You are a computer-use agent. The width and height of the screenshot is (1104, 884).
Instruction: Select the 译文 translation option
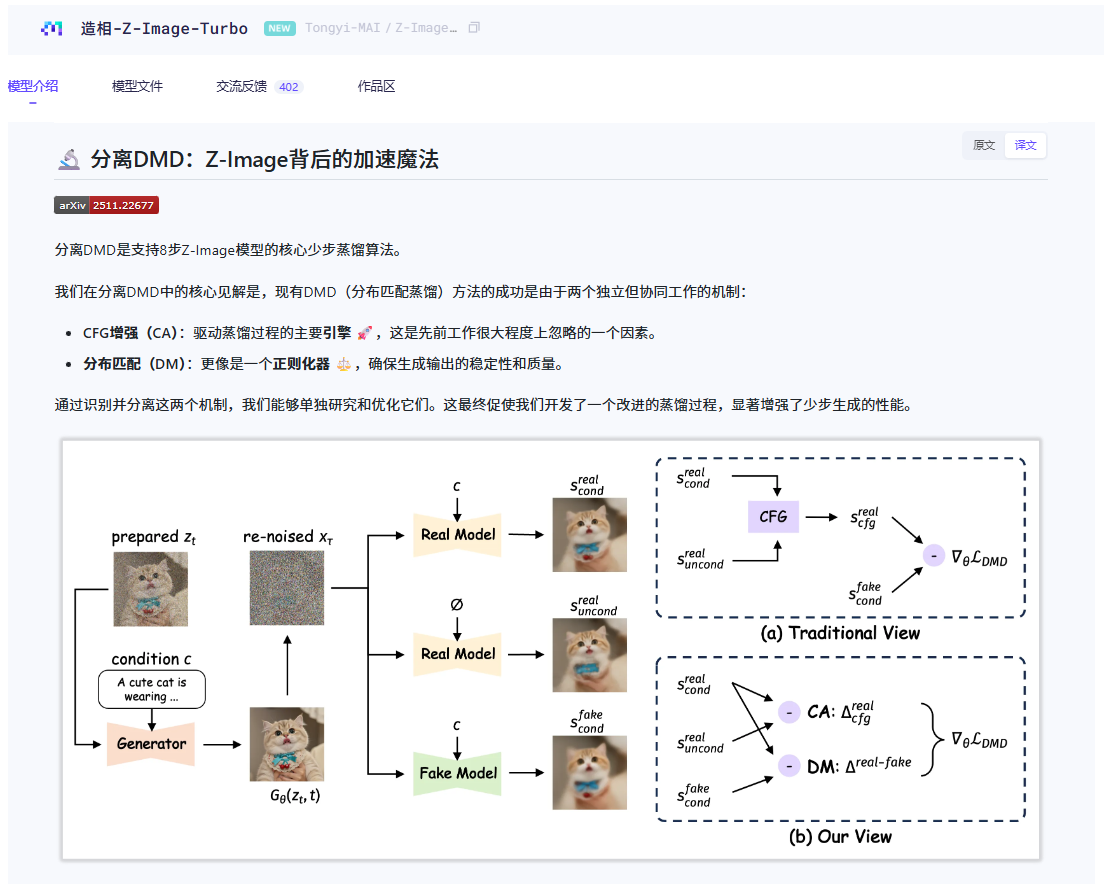[x=1024, y=145]
